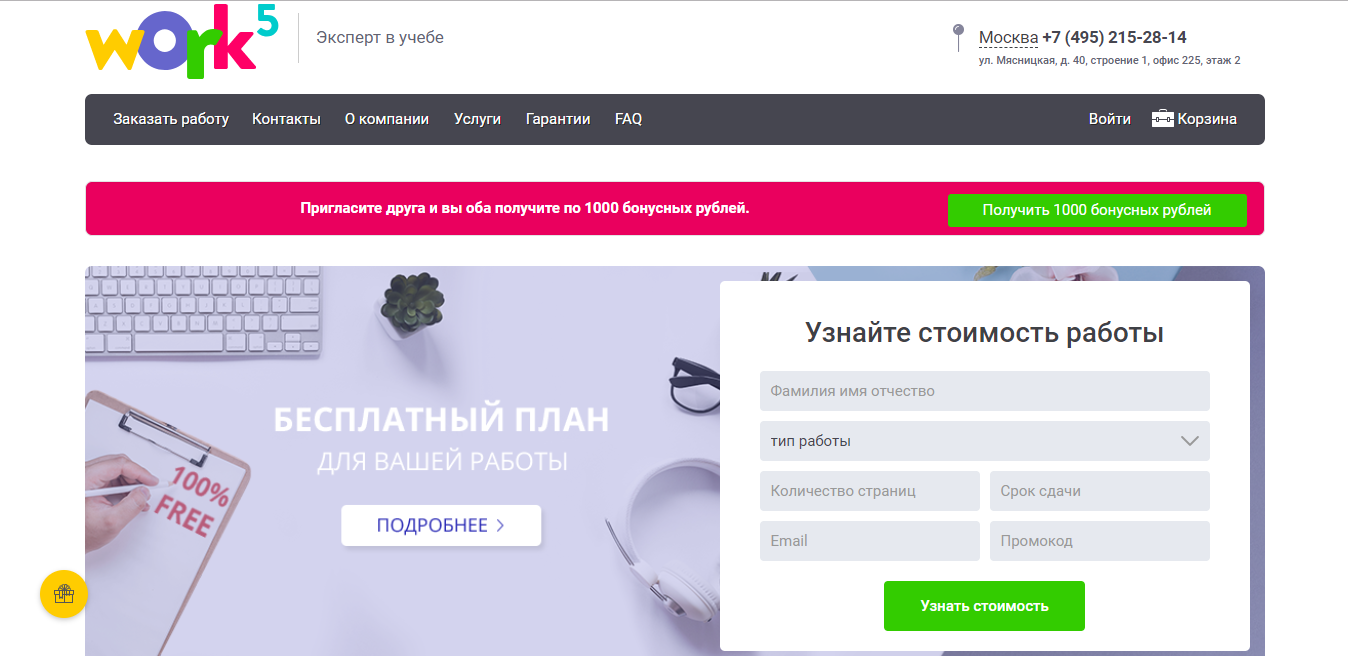The image size is (1348, 656).
Task: Open the Заказать работу menu item
Action: pos(171,119)
